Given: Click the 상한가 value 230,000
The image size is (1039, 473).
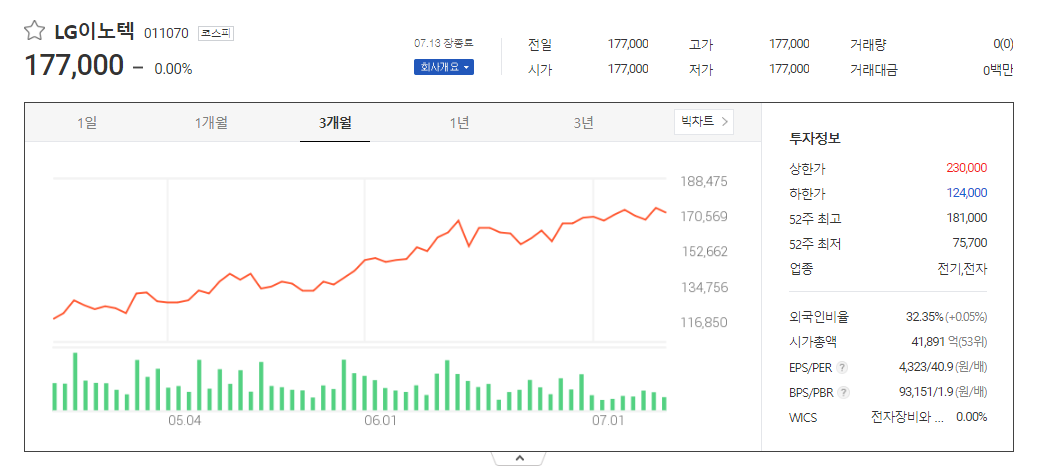Looking at the screenshot, I should tap(967, 168).
